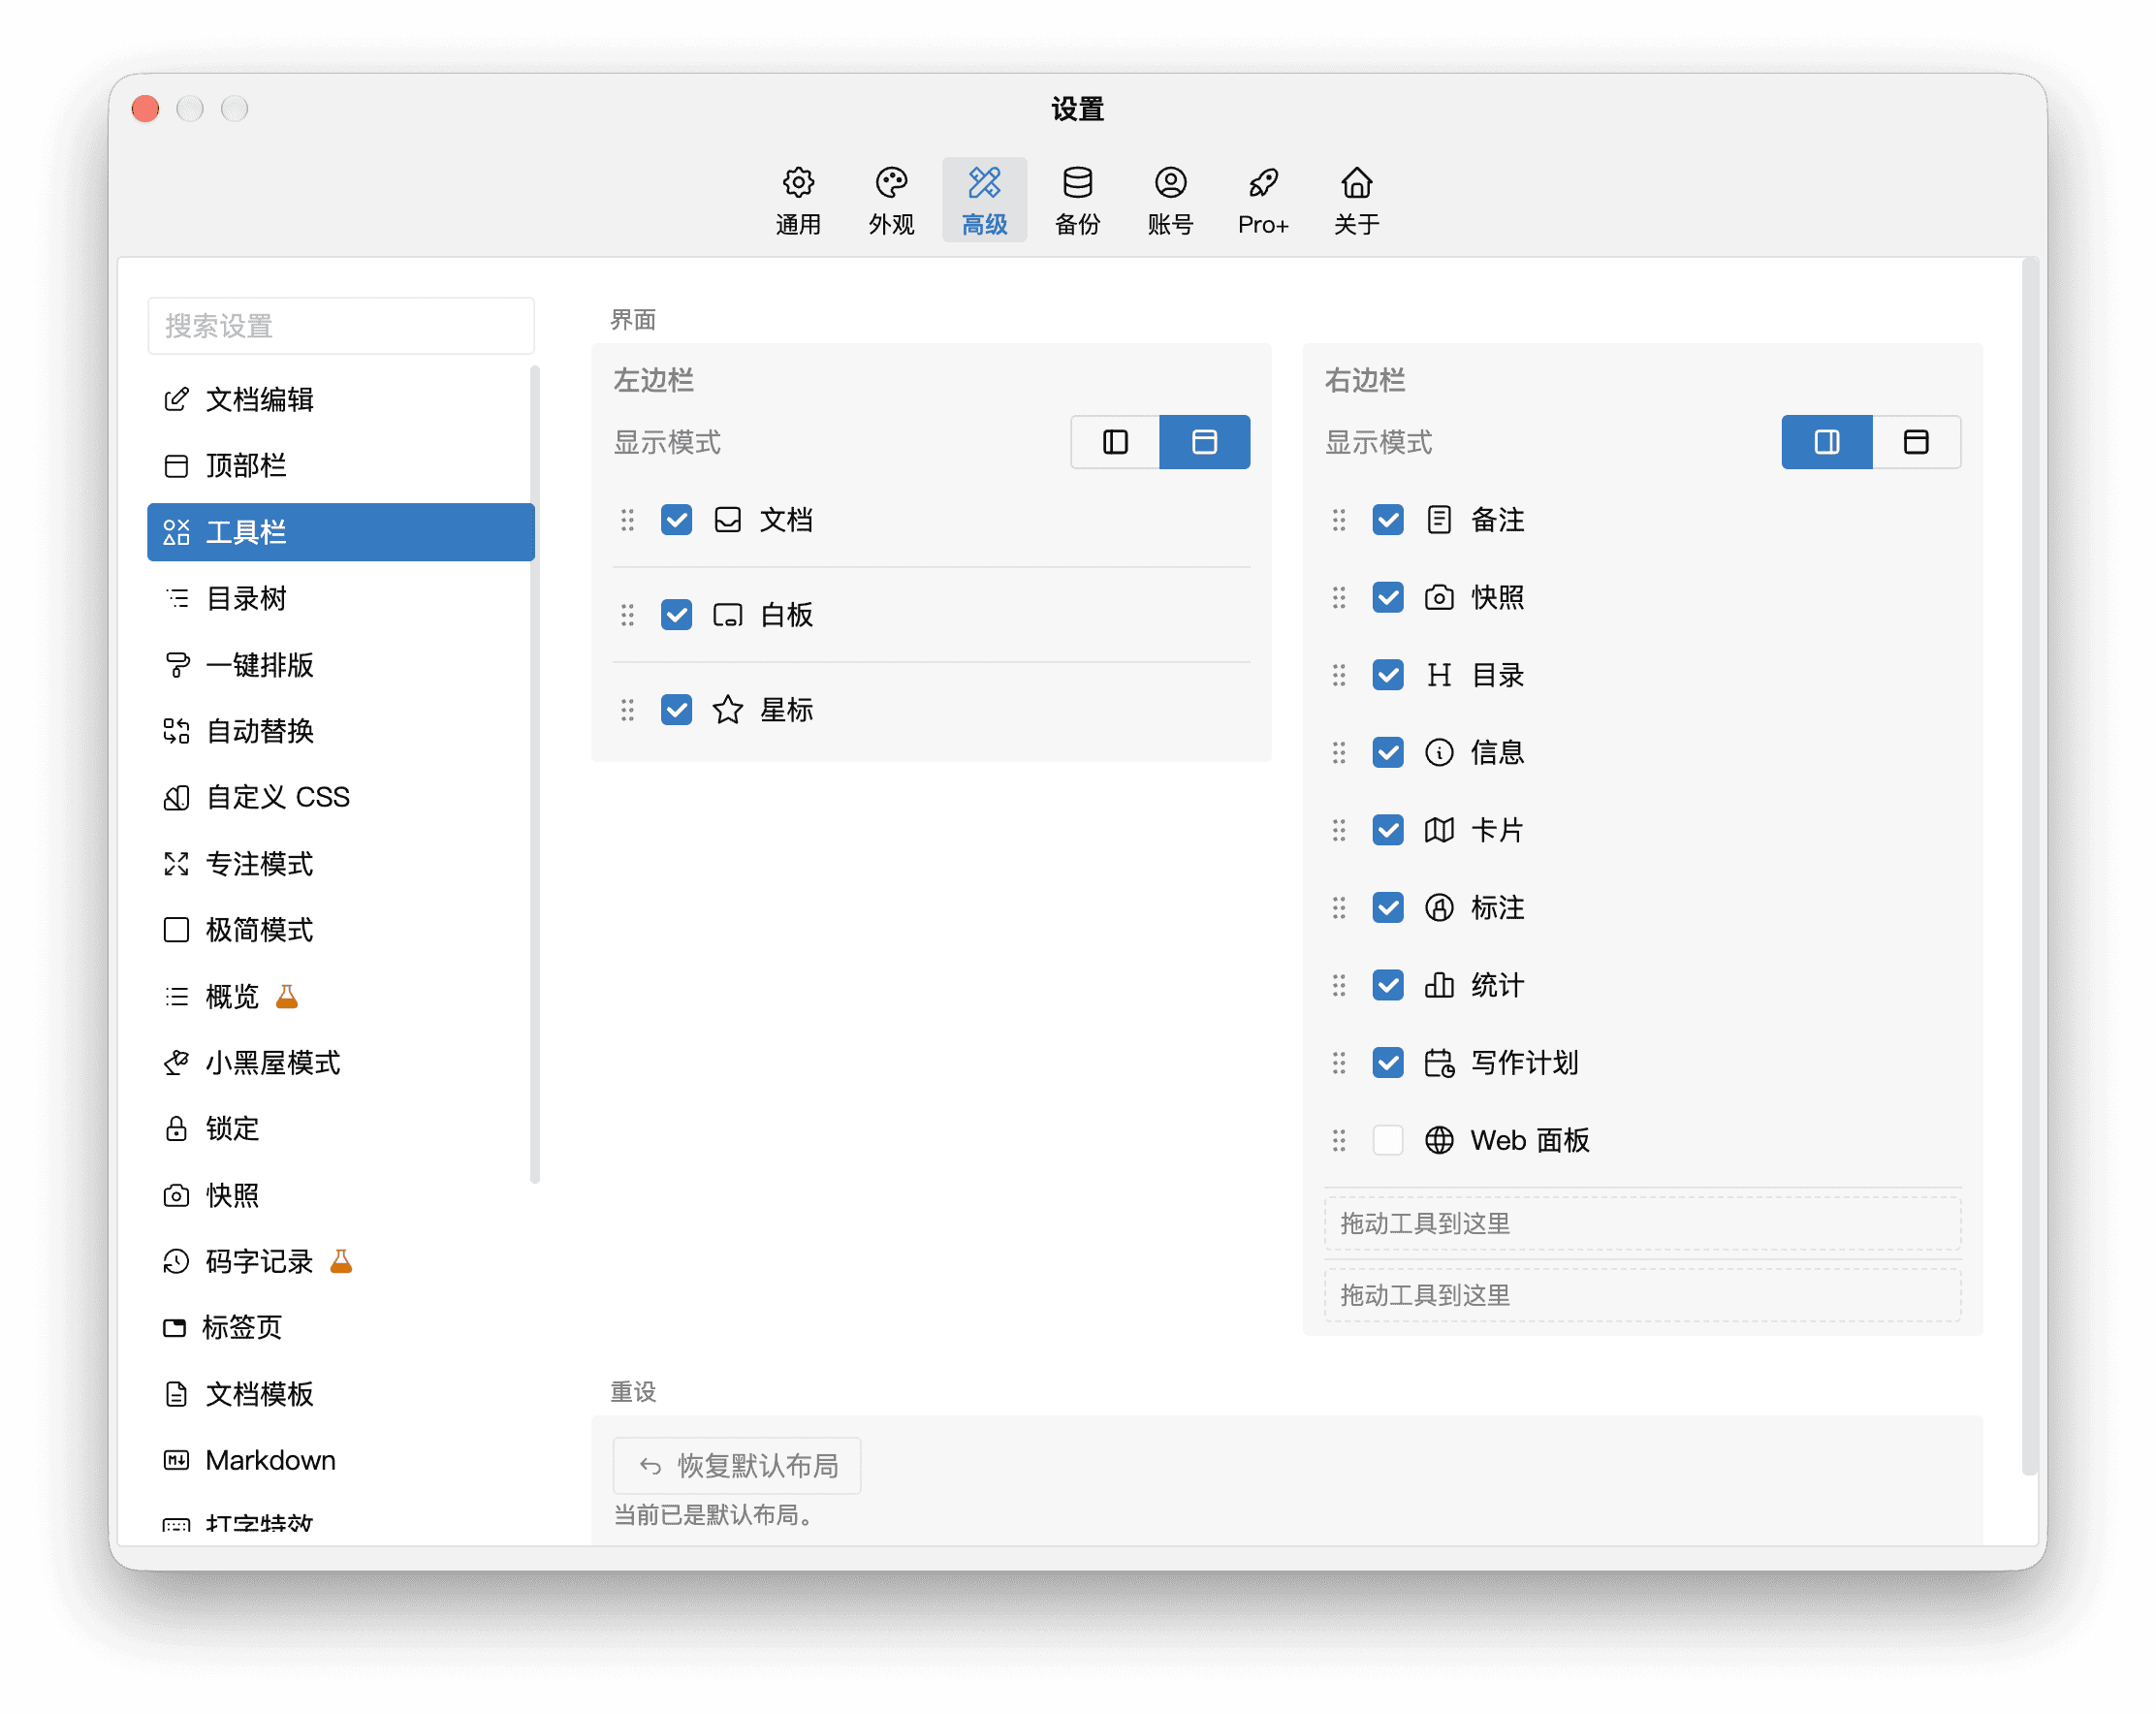Set left sidebar to side-panel display mode
The image size is (2156, 1714).
click(1115, 442)
